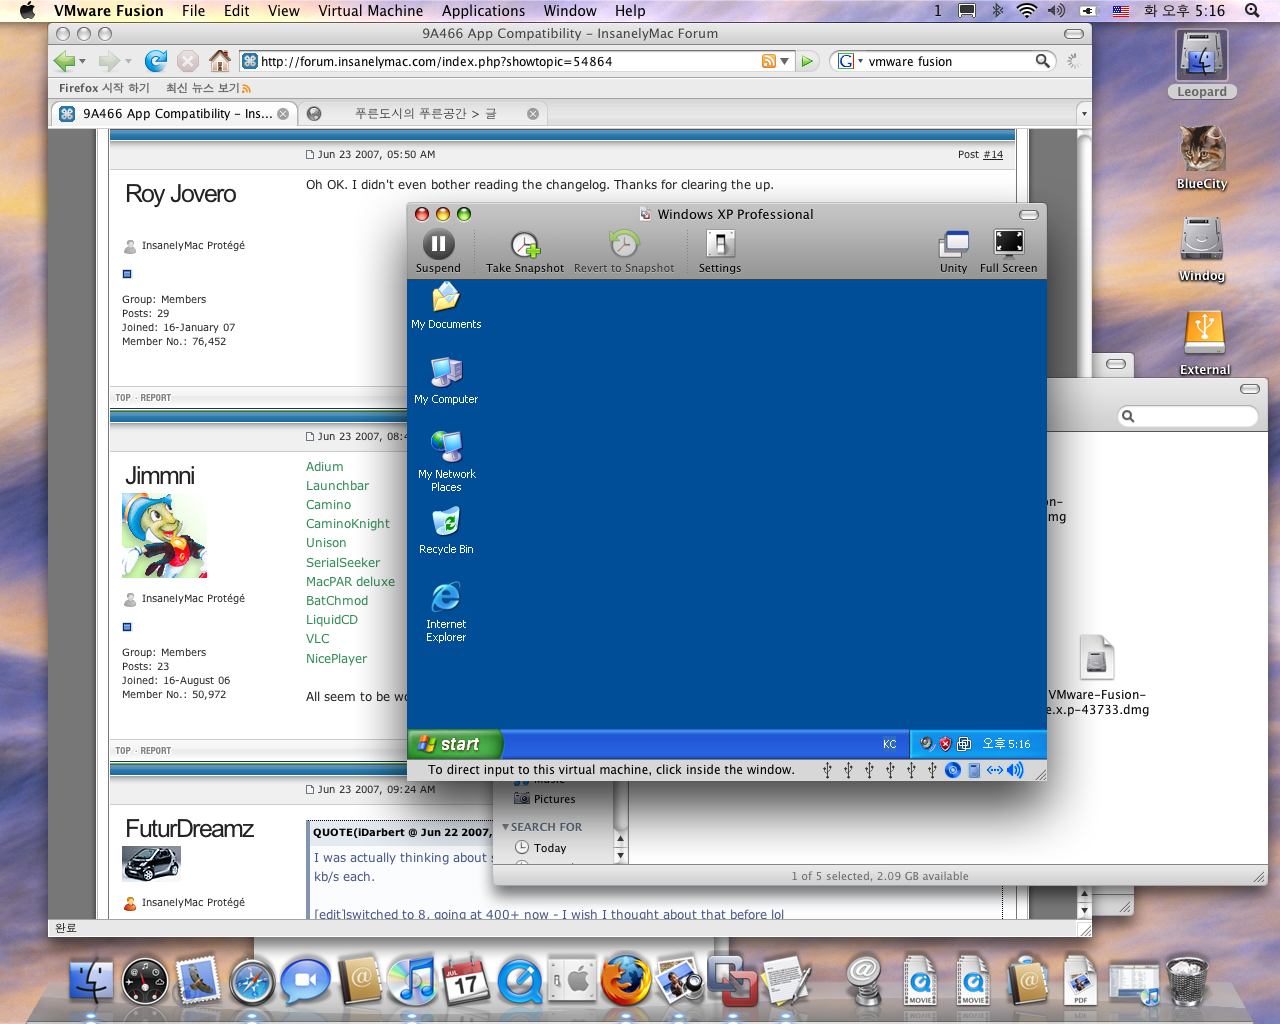Screen dimensions: 1280x1024
Task: Click the network adapter status icon
Action: click(995, 770)
